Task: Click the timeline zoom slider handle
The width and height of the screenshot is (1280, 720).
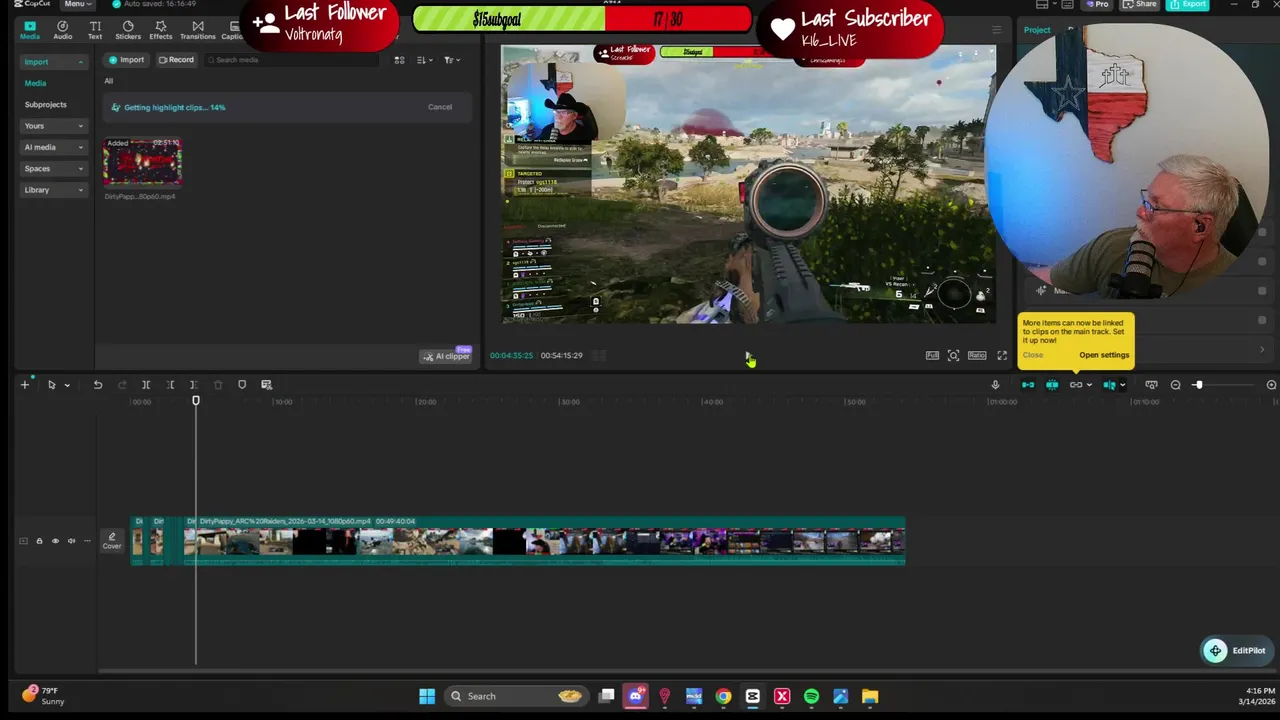Action: click(x=1197, y=385)
